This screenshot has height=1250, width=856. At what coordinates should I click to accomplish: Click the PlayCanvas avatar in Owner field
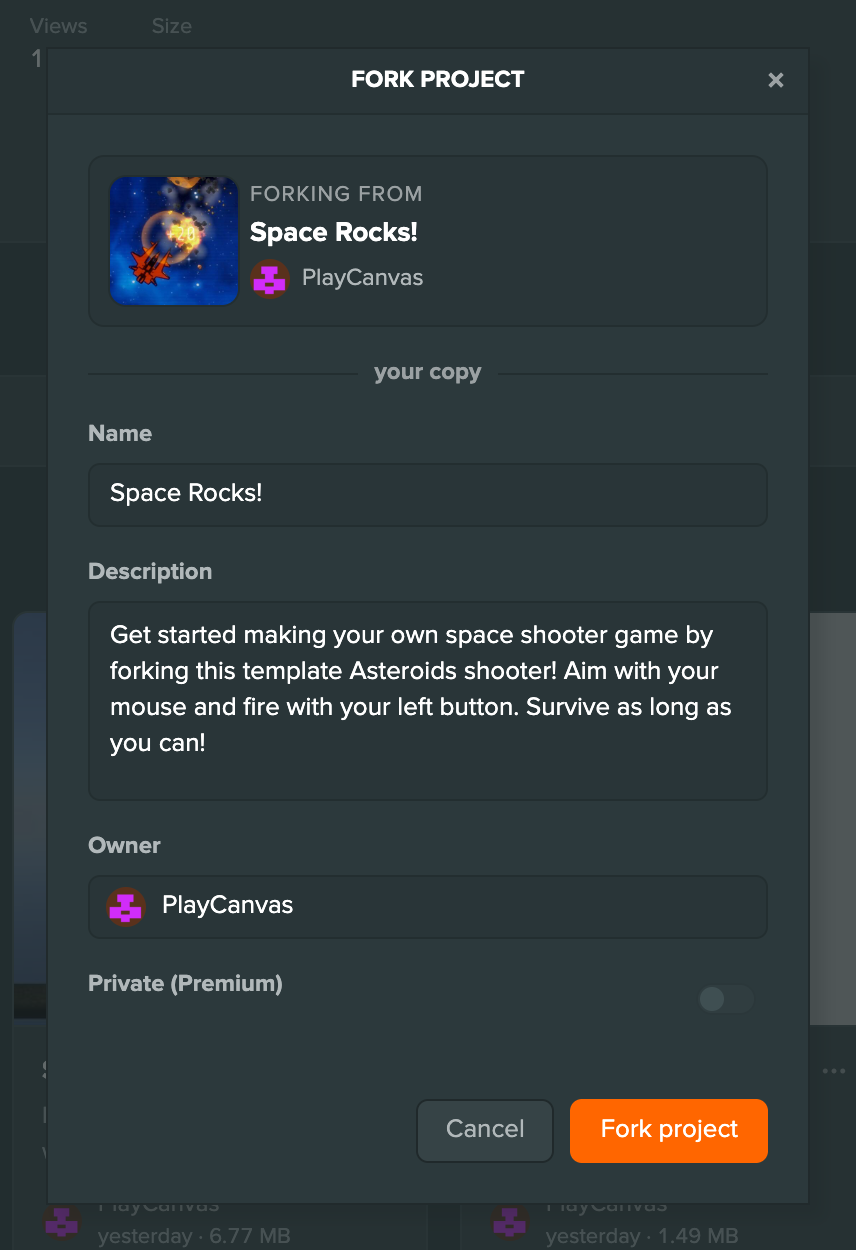[126, 907]
